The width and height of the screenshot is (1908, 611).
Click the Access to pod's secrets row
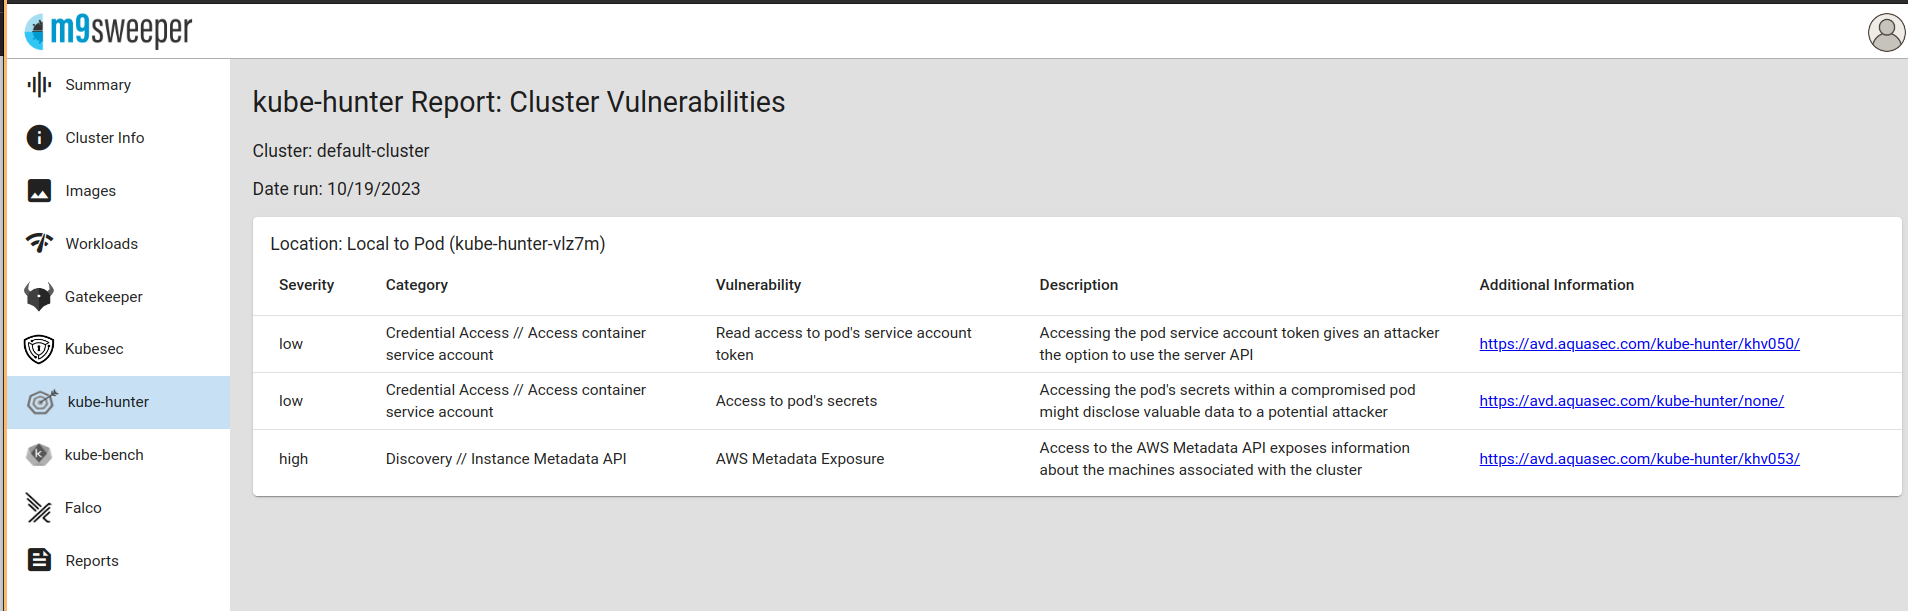796,401
